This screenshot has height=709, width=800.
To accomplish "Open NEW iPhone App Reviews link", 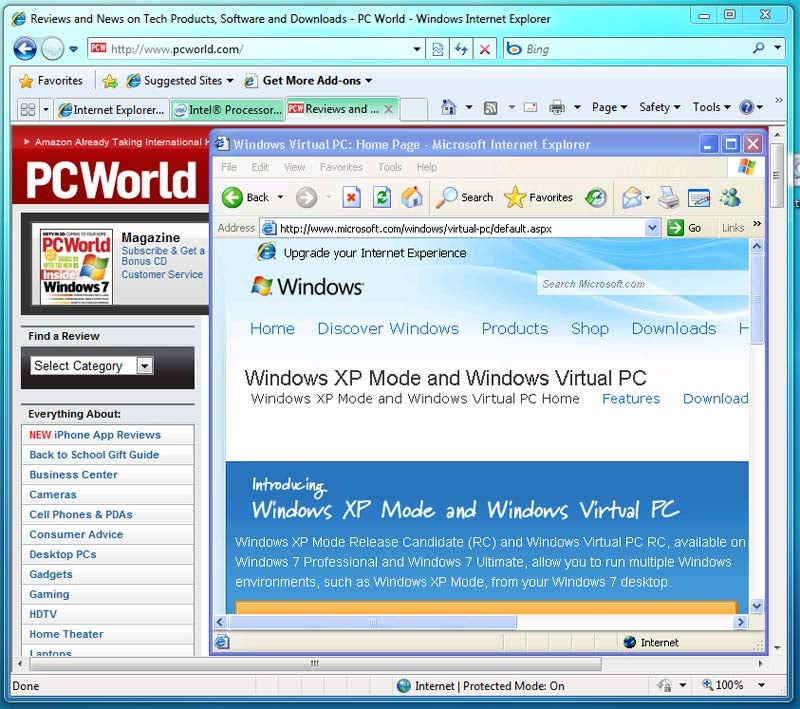I will (x=95, y=435).
